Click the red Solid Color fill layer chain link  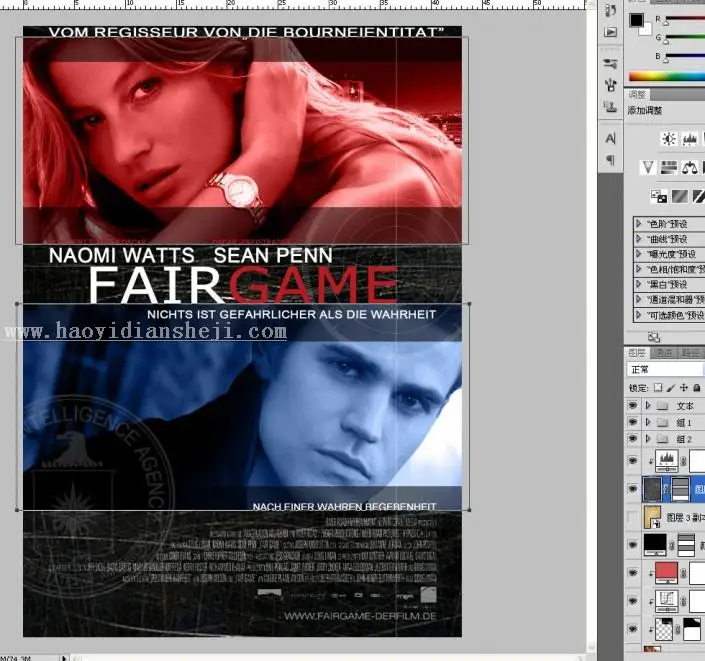tap(683, 573)
